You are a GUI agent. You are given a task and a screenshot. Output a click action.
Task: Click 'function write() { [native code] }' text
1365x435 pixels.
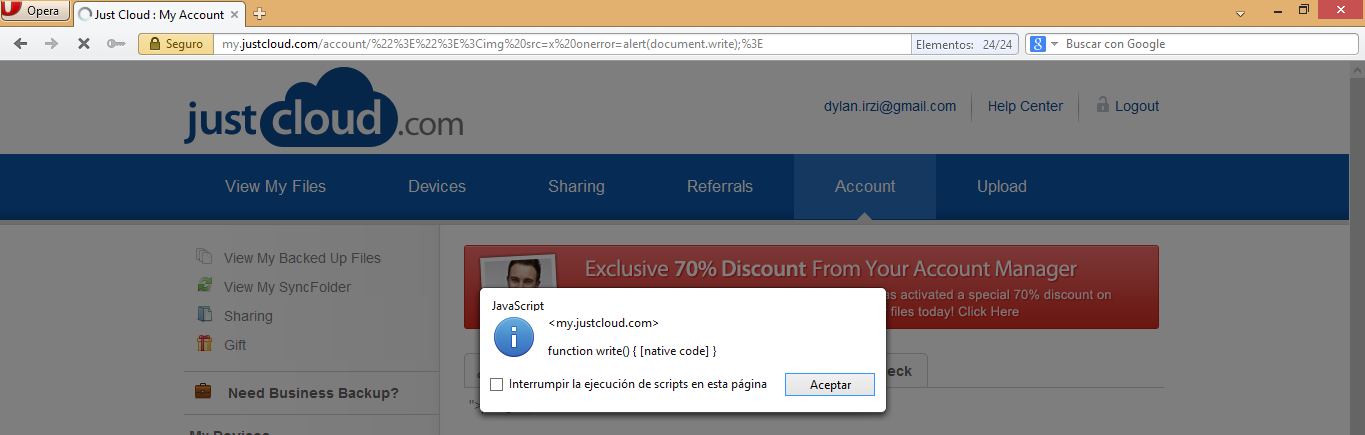tap(632, 351)
